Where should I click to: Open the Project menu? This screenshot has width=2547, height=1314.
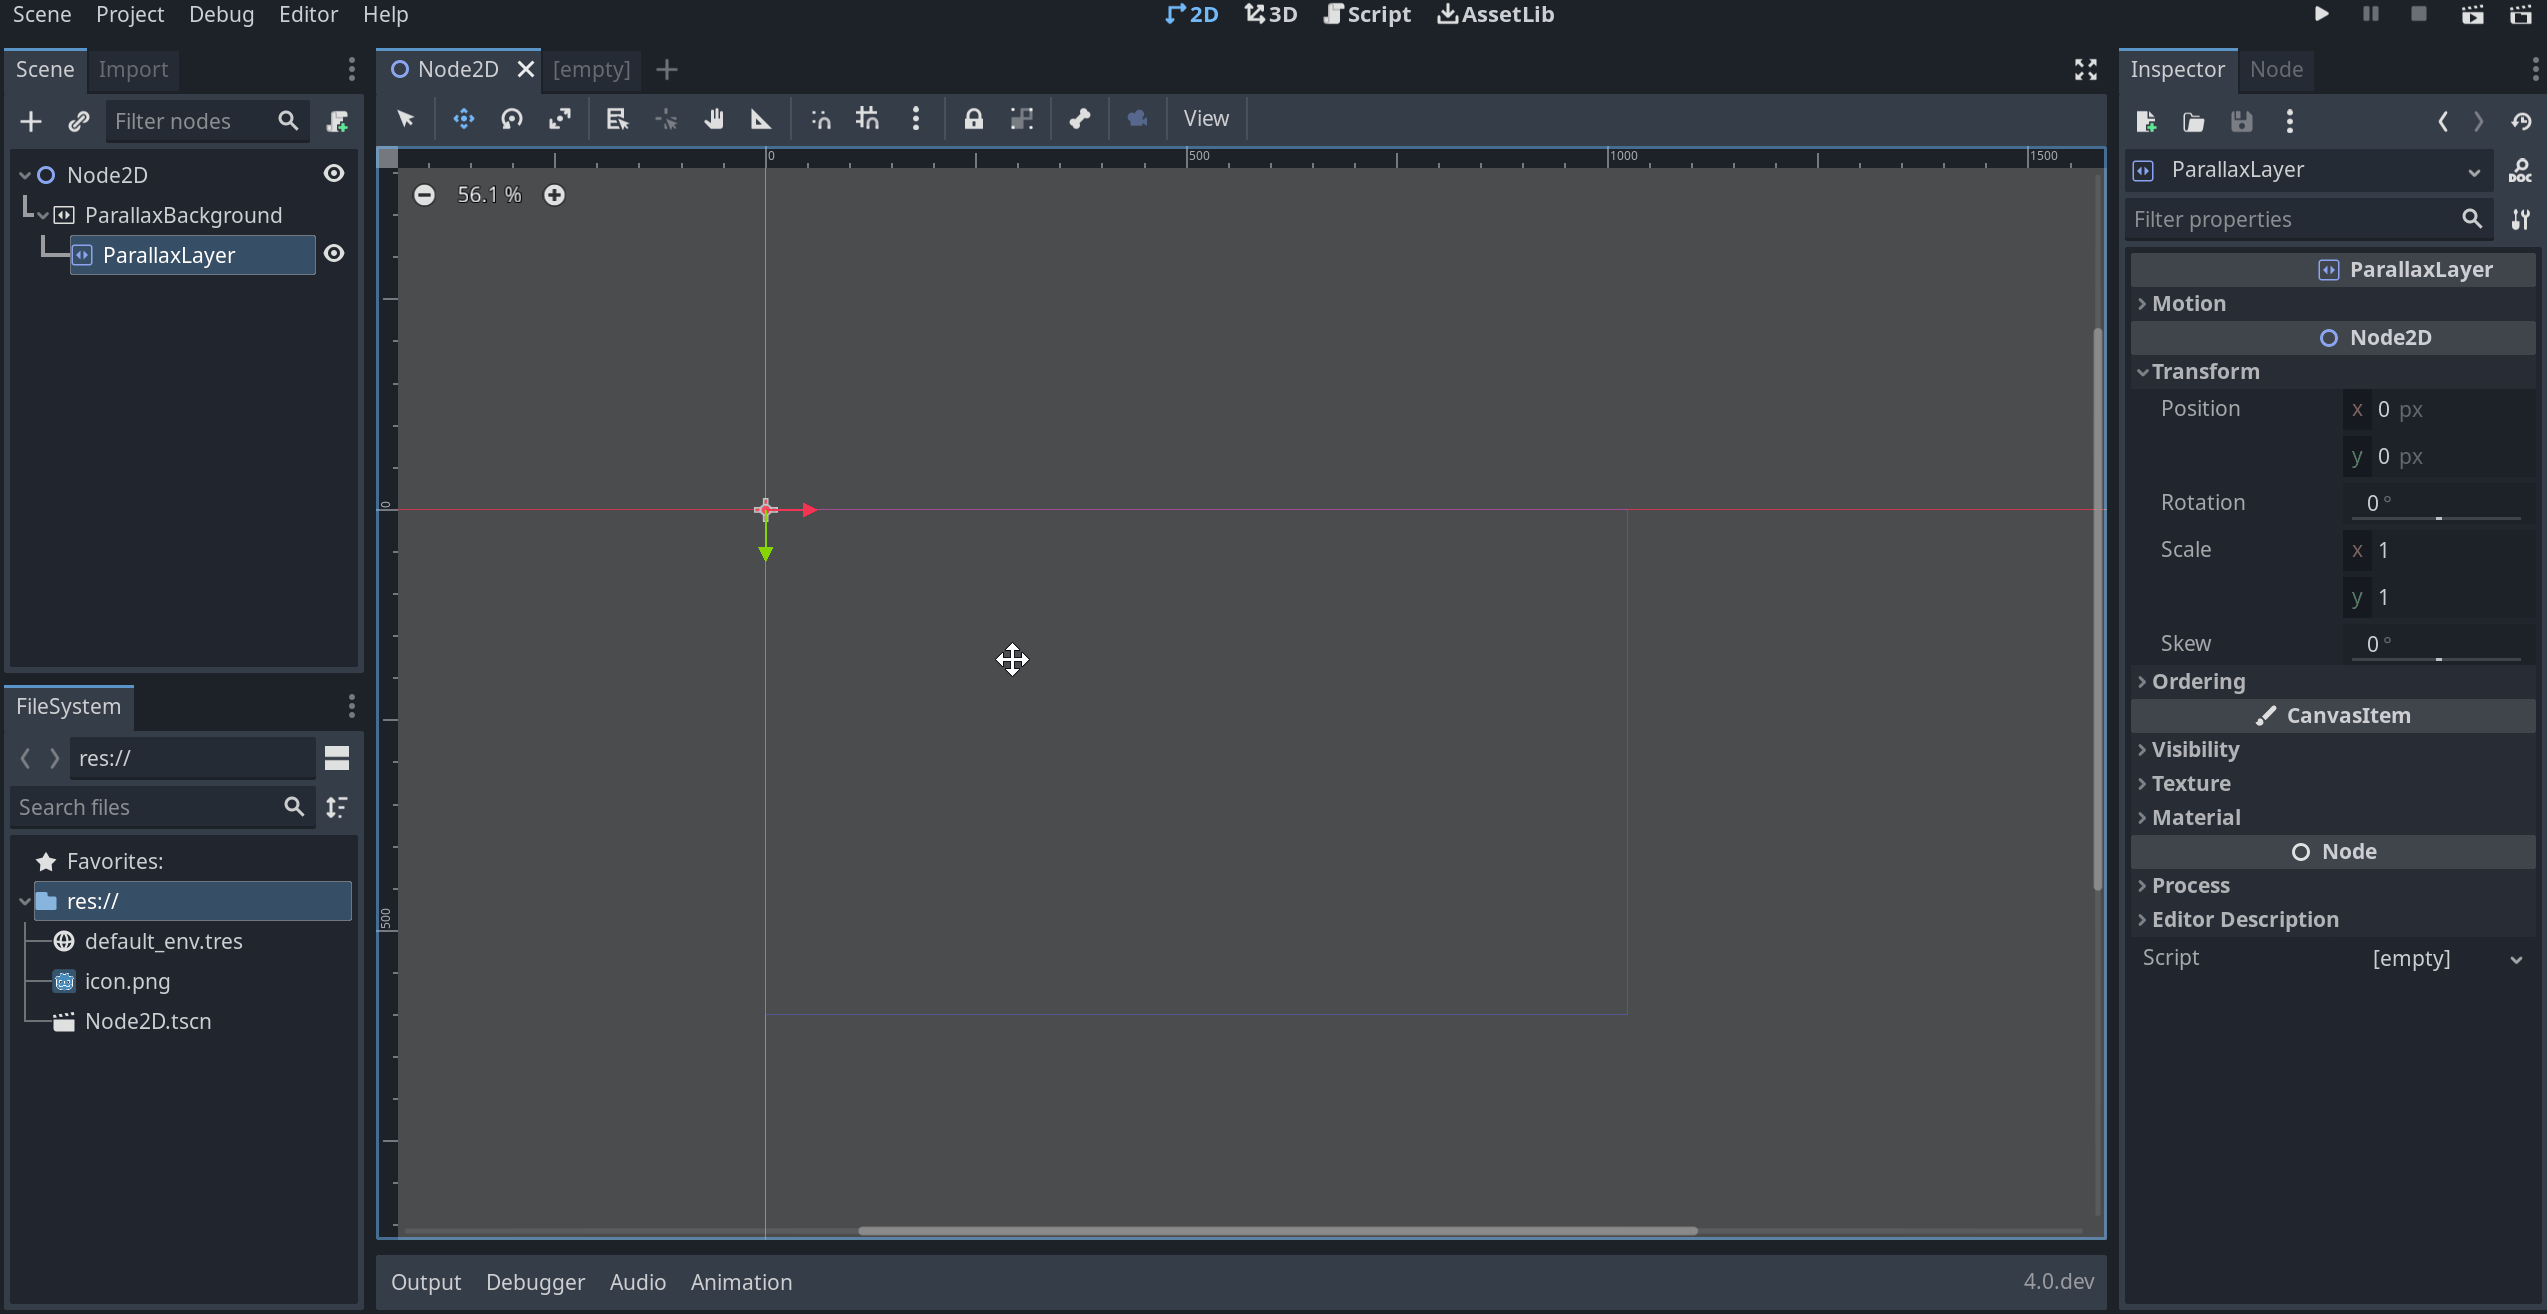click(x=129, y=15)
